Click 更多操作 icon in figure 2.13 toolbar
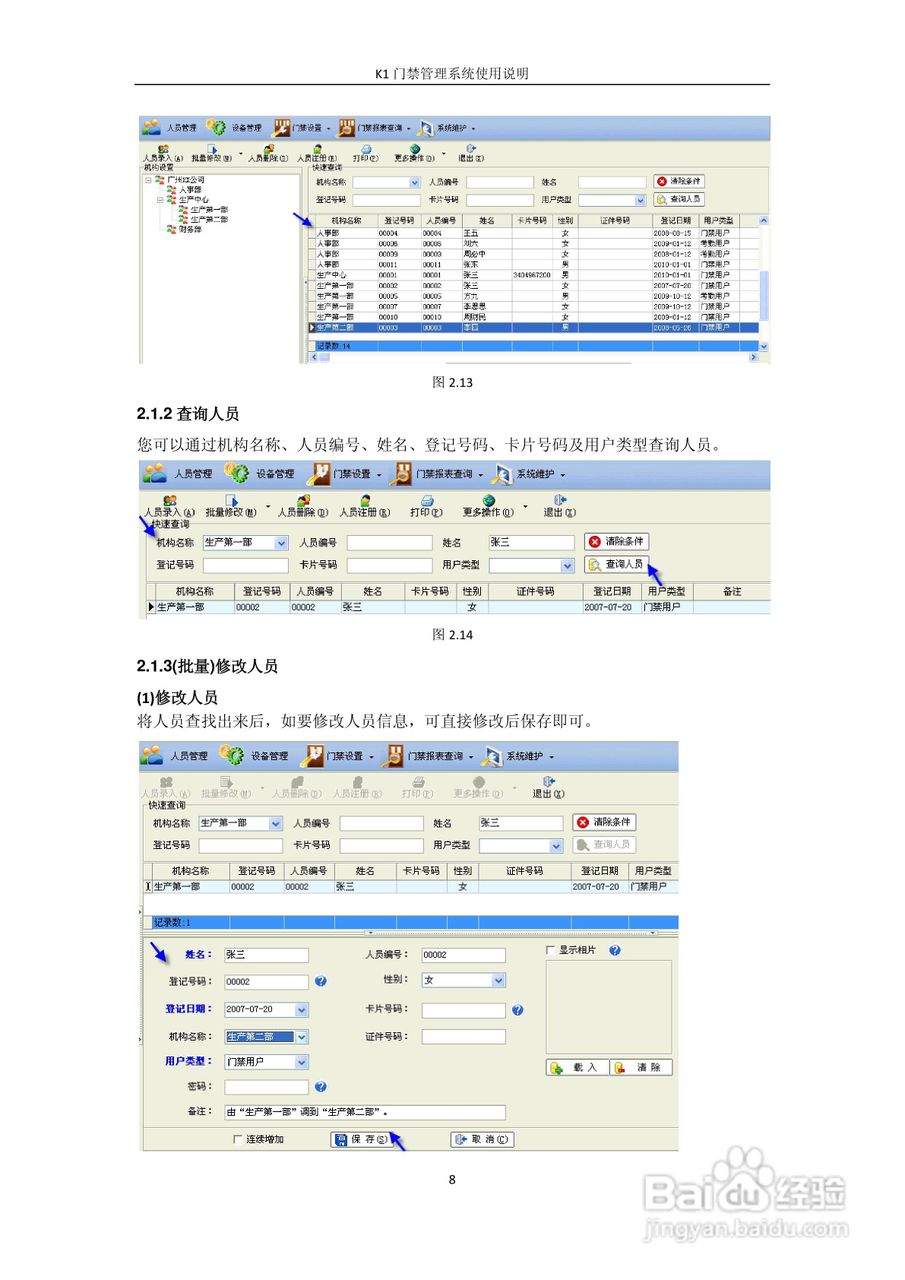Image resolution: width=905 pixels, height=1280 pixels. pyautogui.click(x=417, y=148)
